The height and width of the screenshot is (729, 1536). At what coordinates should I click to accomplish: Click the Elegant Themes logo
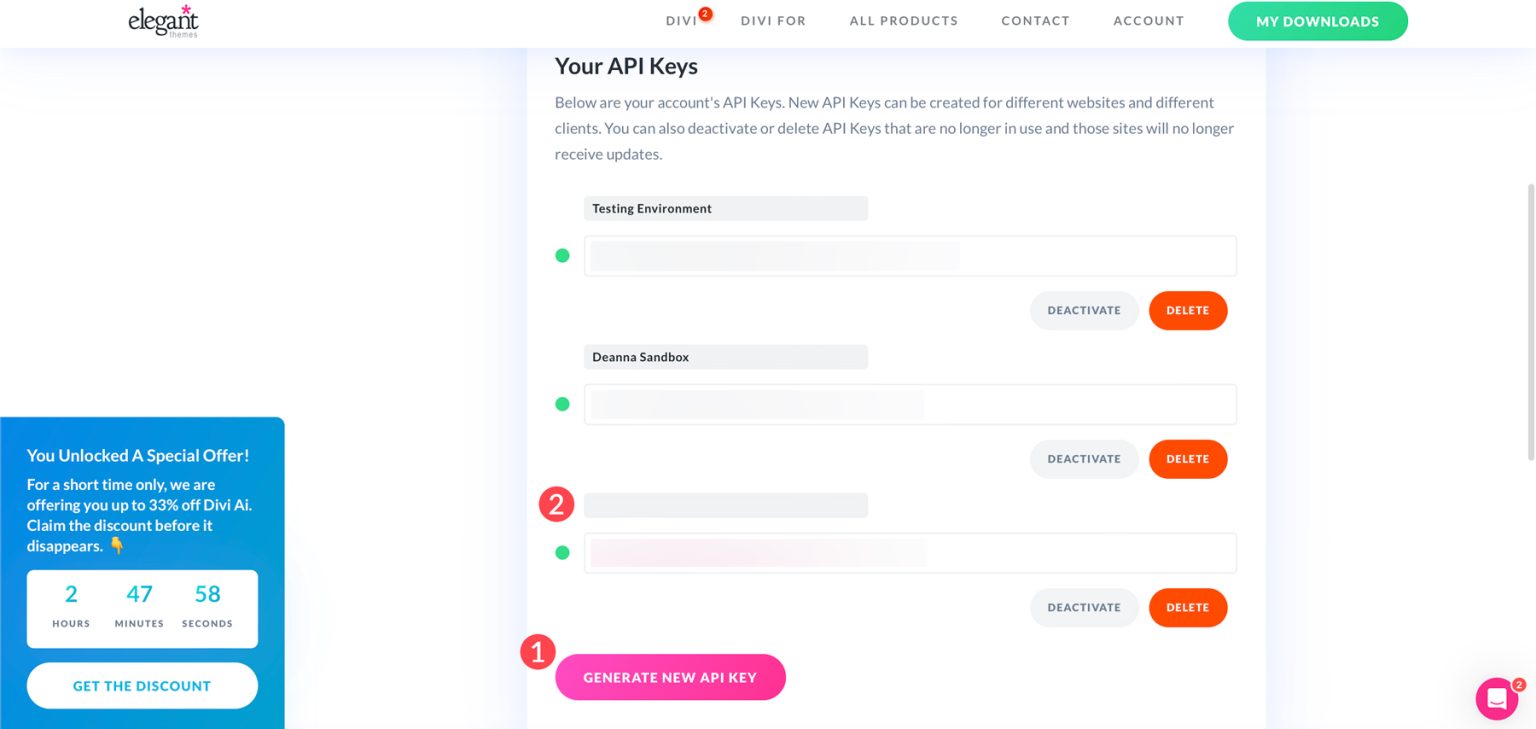[164, 21]
